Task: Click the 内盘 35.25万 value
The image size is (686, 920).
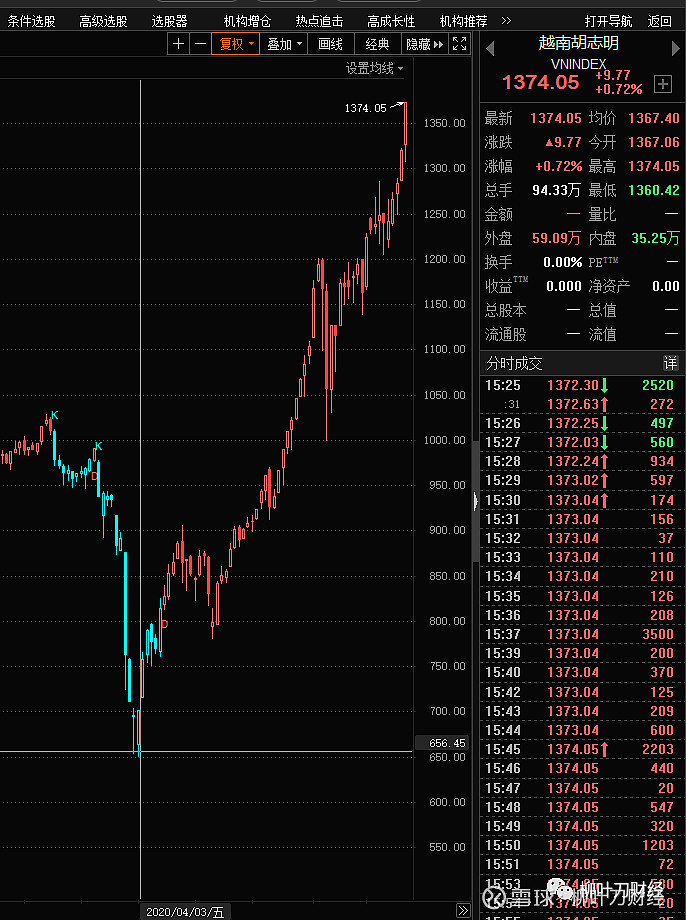Action: coord(655,238)
